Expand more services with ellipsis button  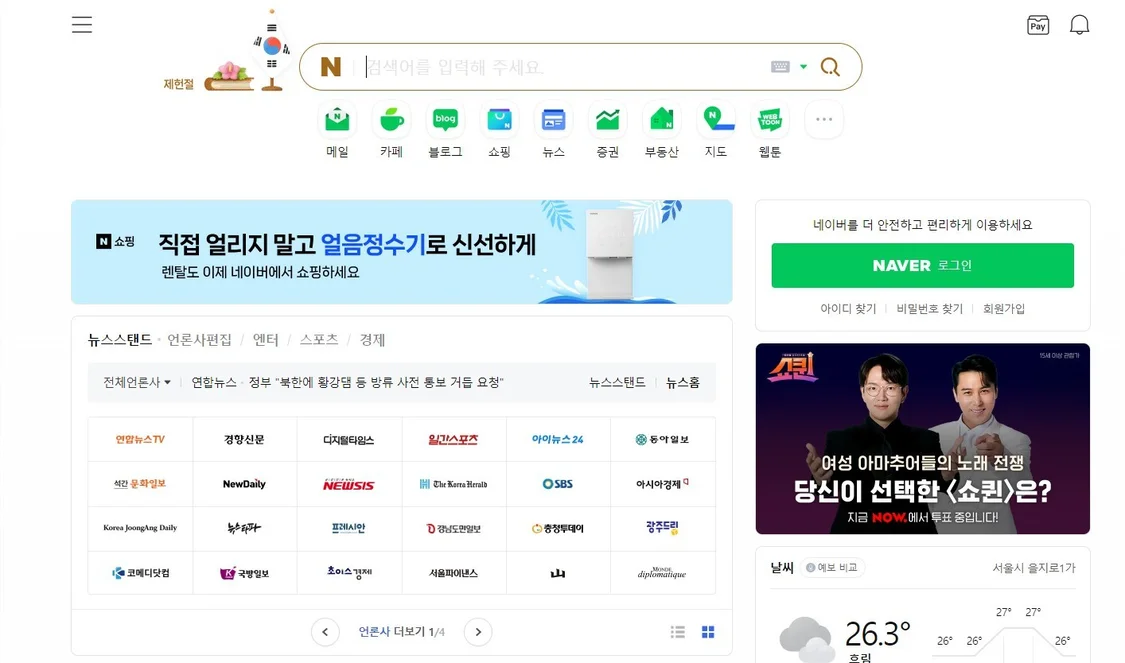pos(824,120)
